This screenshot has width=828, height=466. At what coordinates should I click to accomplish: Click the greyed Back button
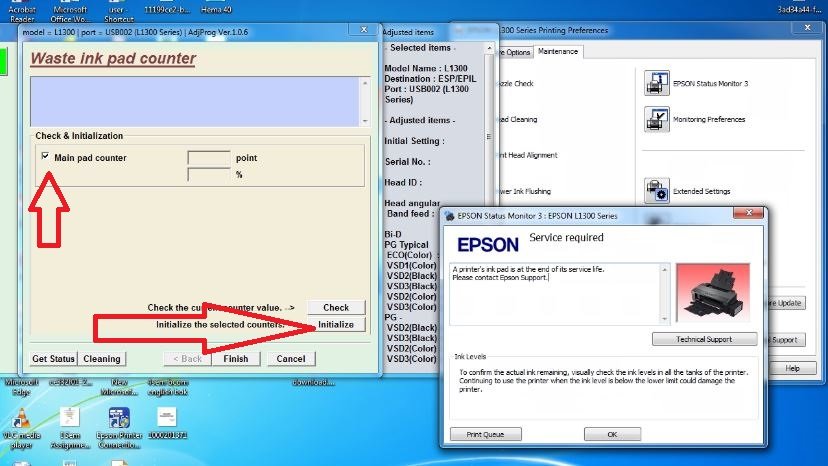click(x=187, y=359)
